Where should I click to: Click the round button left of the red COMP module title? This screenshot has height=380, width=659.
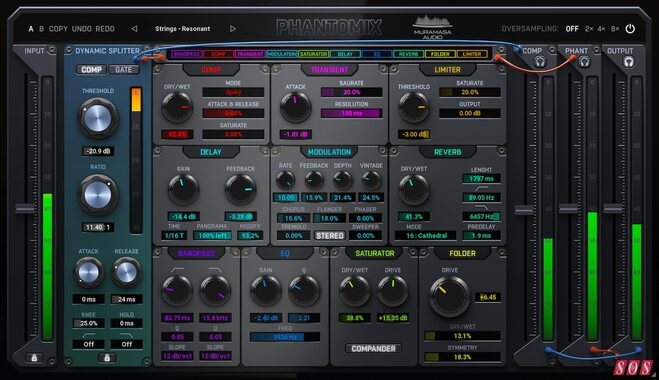158,68
